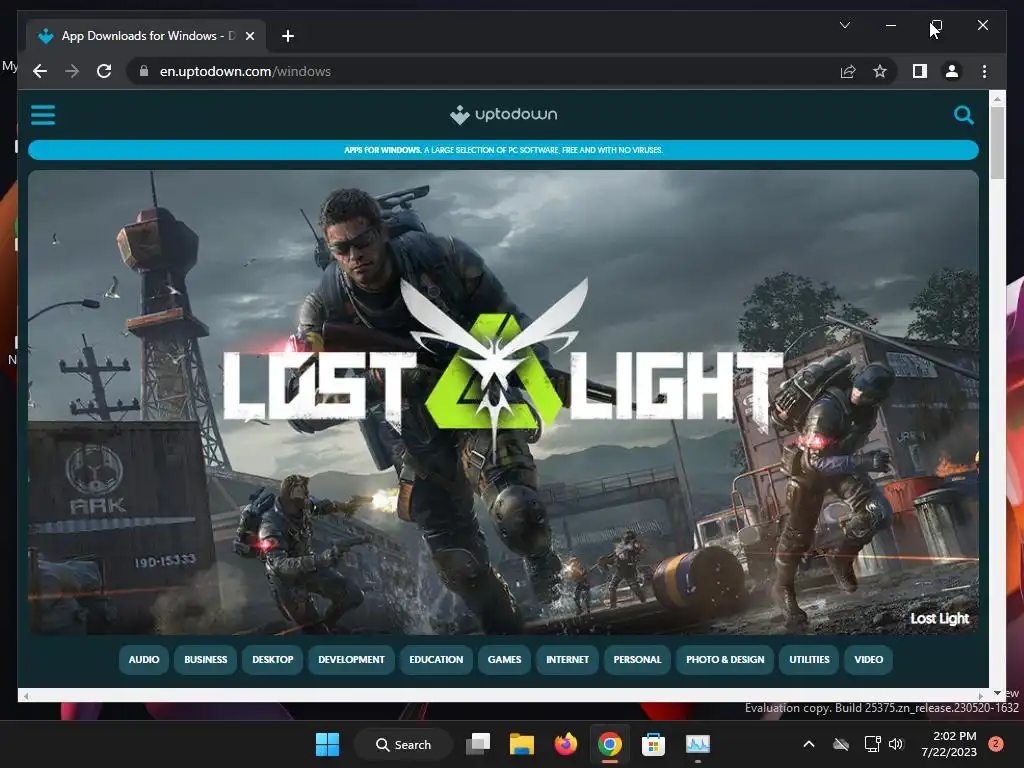Open notifications badge showing 2
Image resolution: width=1024 pixels, height=768 pixels.
click(x=996, y=744)
